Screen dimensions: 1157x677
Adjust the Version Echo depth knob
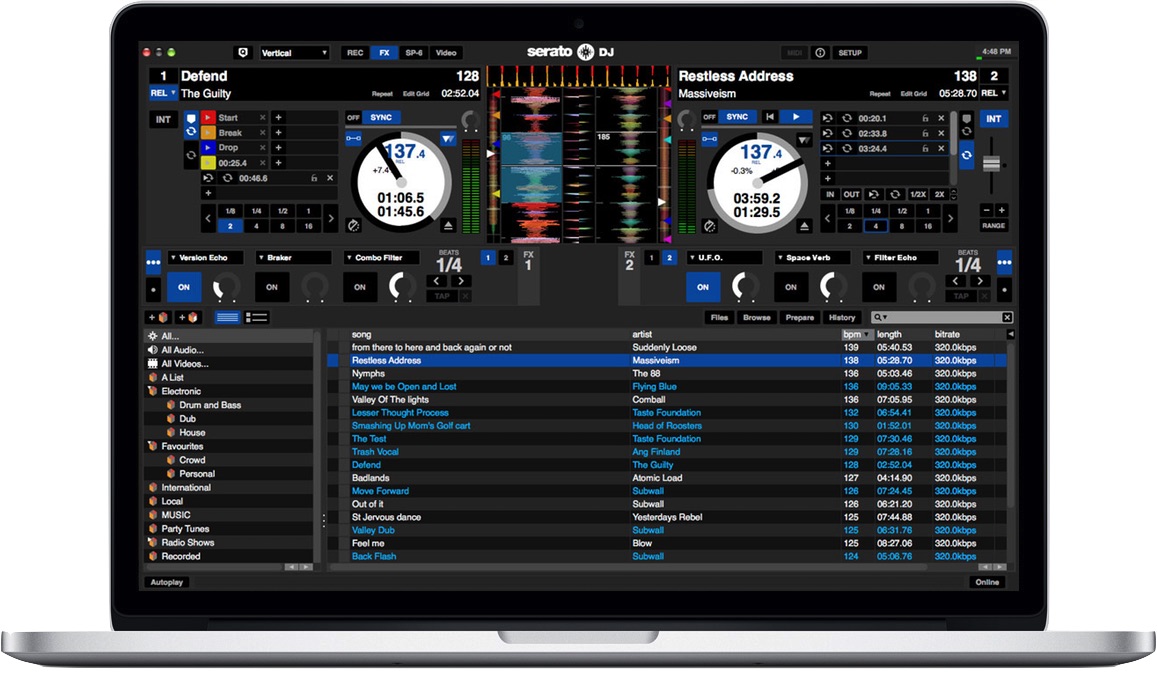[x=226, y=286]
